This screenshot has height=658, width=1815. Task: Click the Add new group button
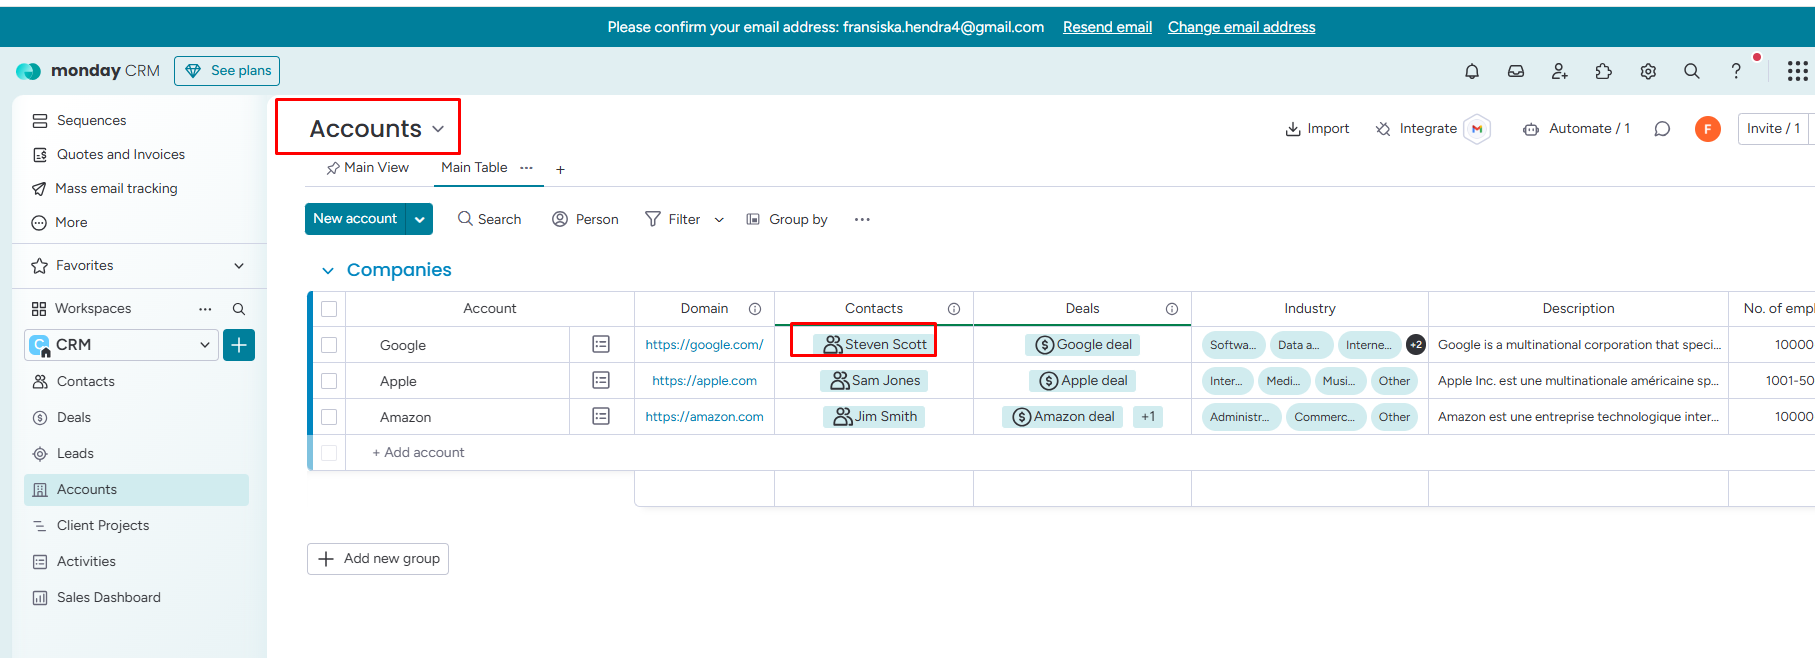[x=378, y=559]
